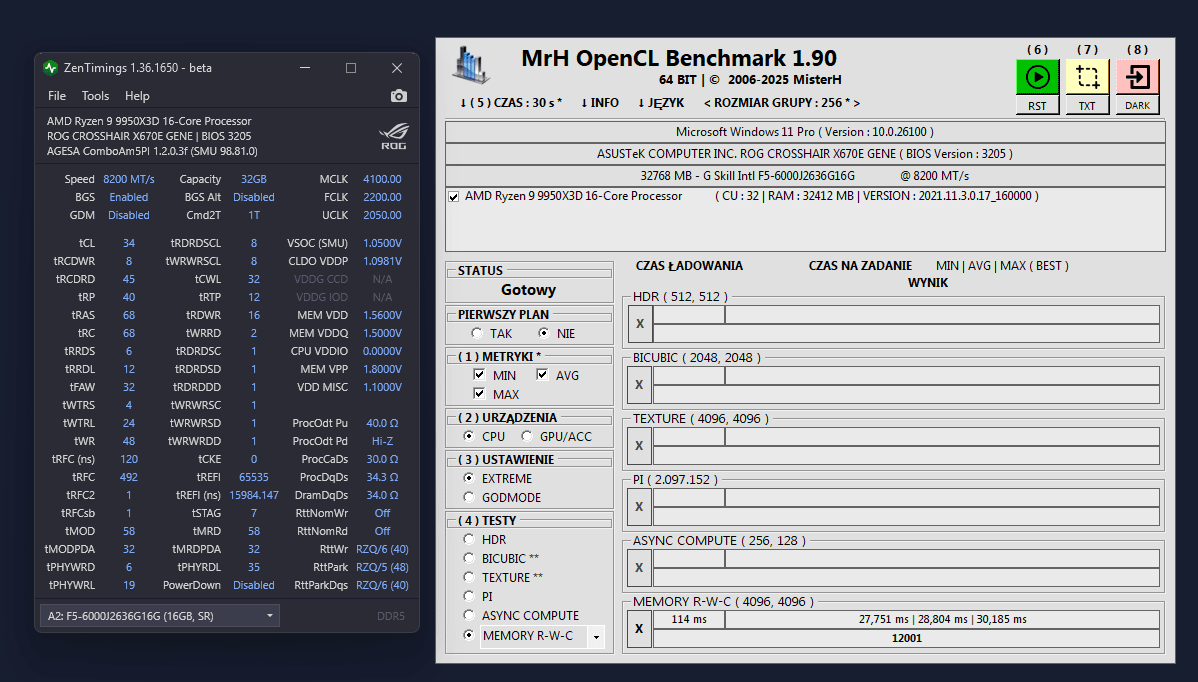Click the green run benchmark play icon
This screenshot has width=1198, height=682.
coord(1037,77)
